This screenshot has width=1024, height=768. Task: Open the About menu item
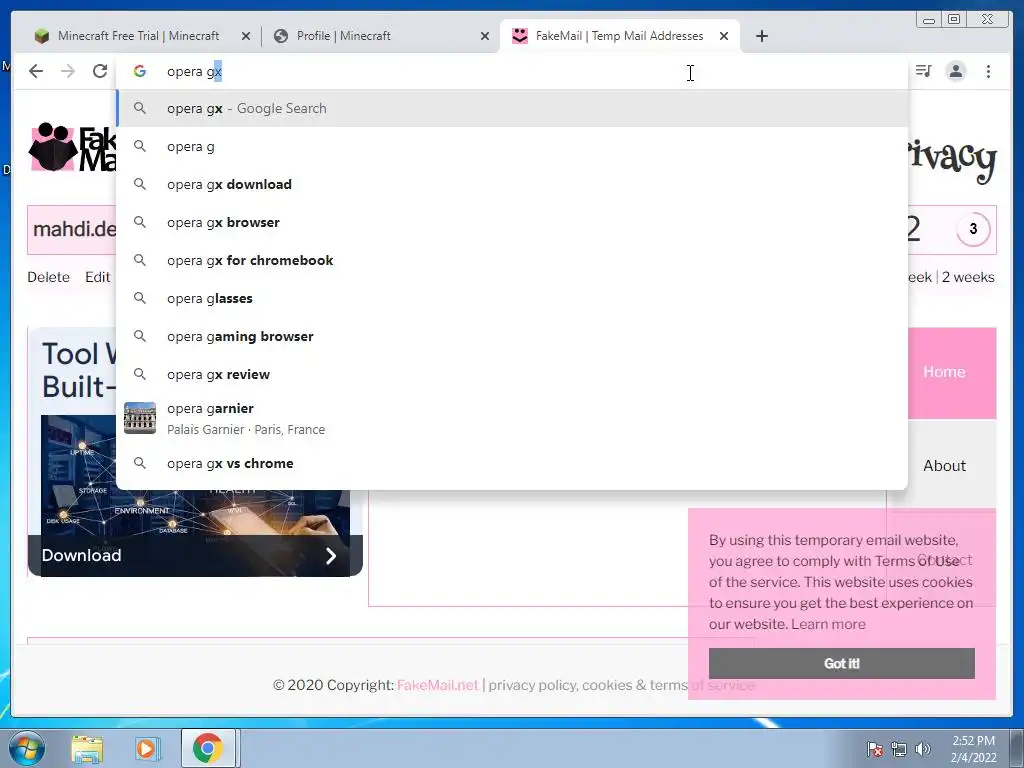coord(944,466)
